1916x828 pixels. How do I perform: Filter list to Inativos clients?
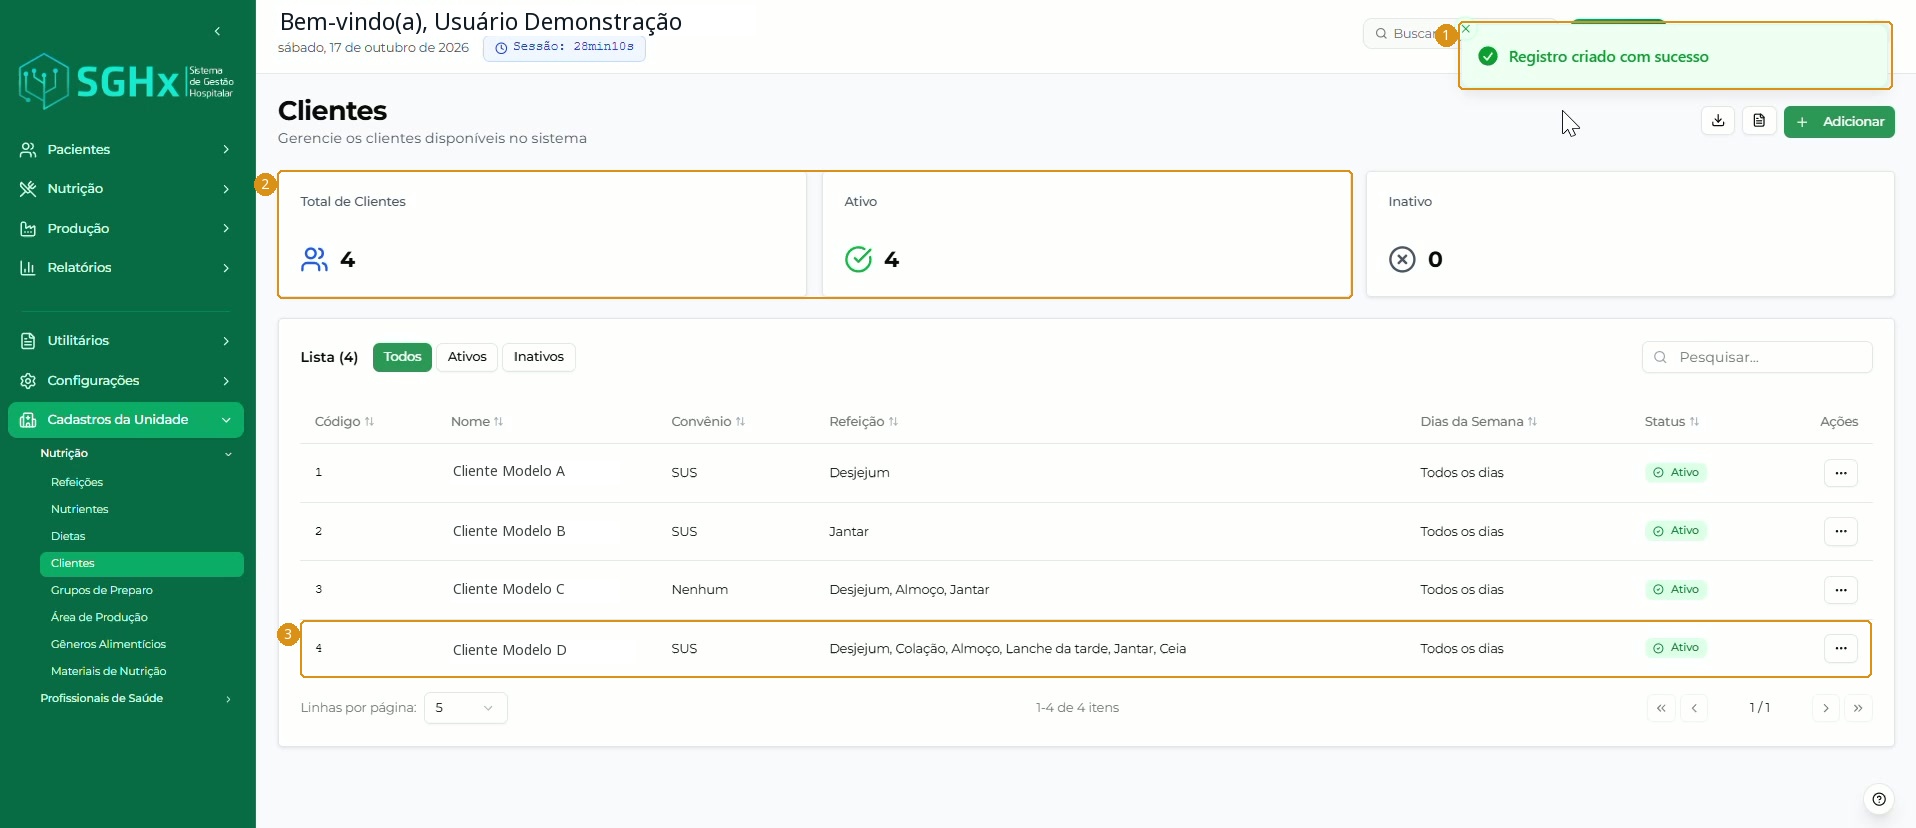coord(539,357)
